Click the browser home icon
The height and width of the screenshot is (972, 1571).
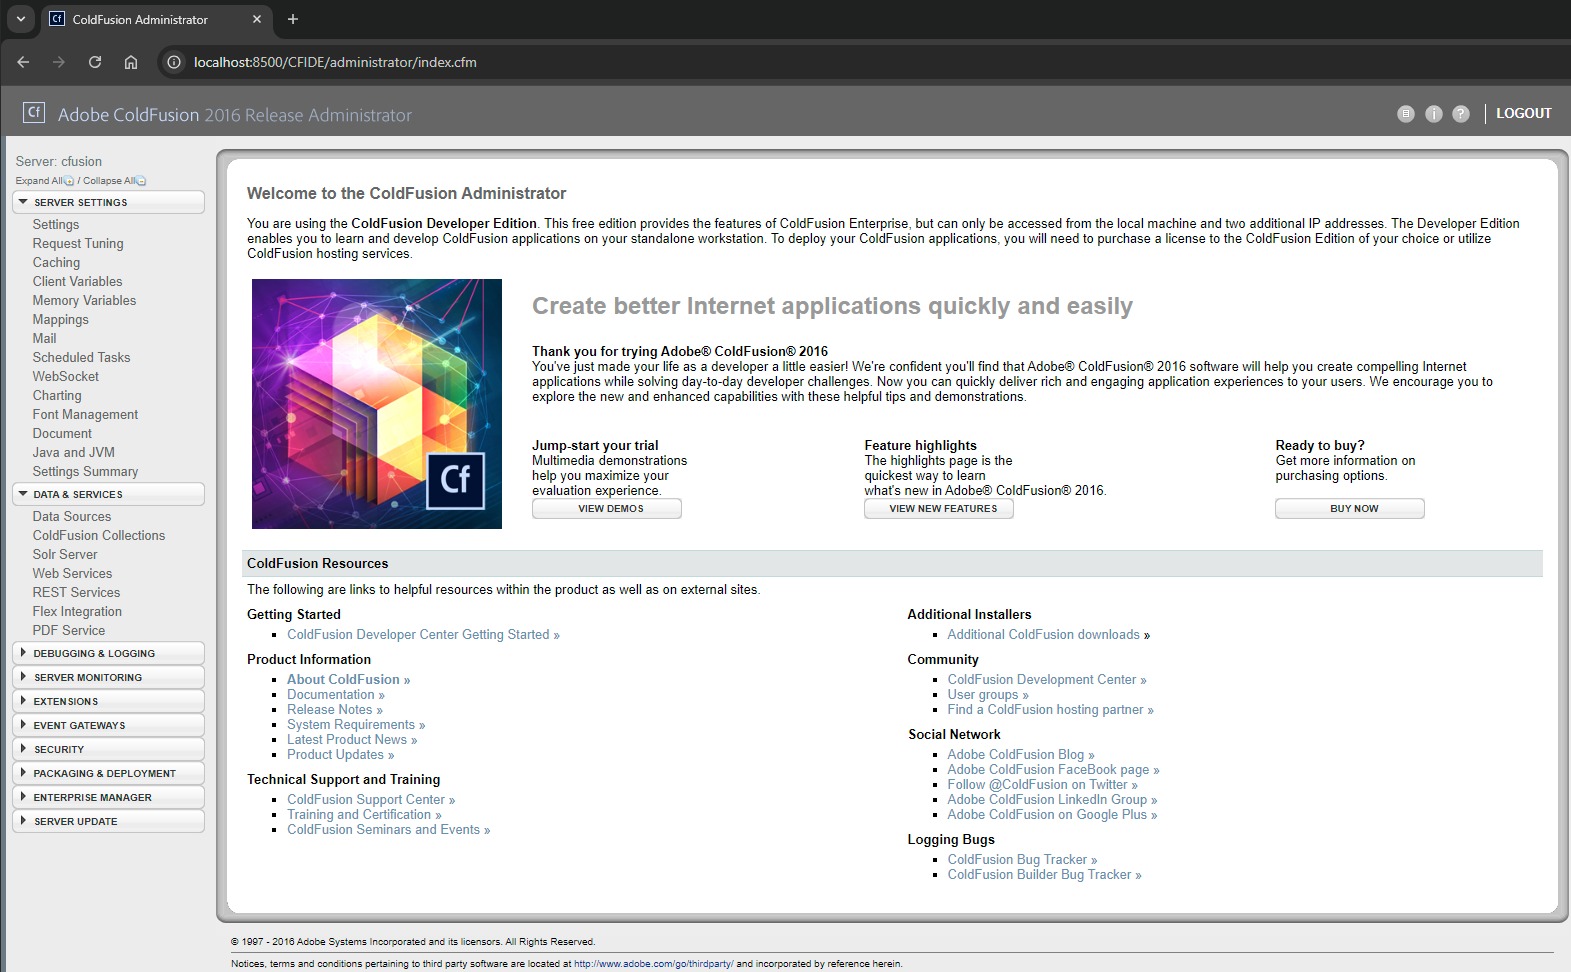coord(131,62)
